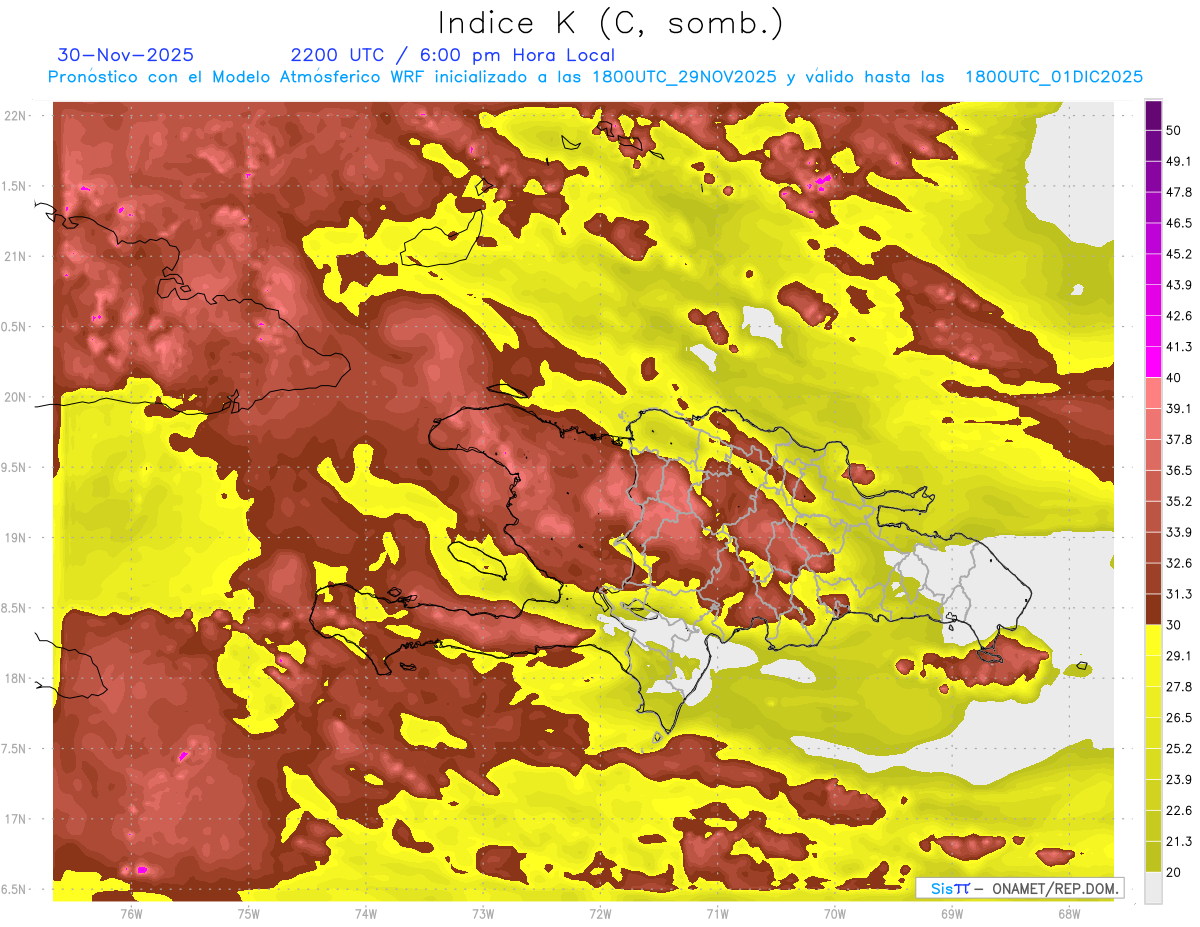Click the legend value '22.6'
Viewport: 1200px width, 927px height.
(1179, 810)
